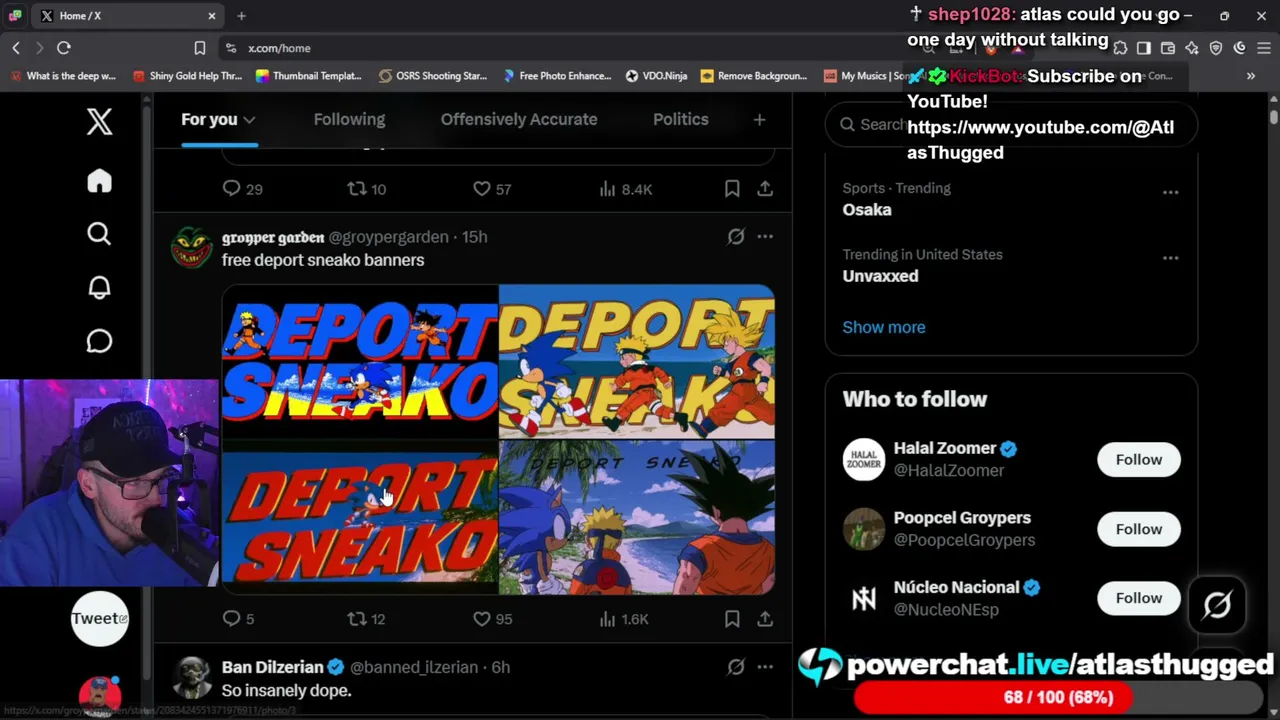
Task: Share the post with 57 likes
Action: coord(765,189)
